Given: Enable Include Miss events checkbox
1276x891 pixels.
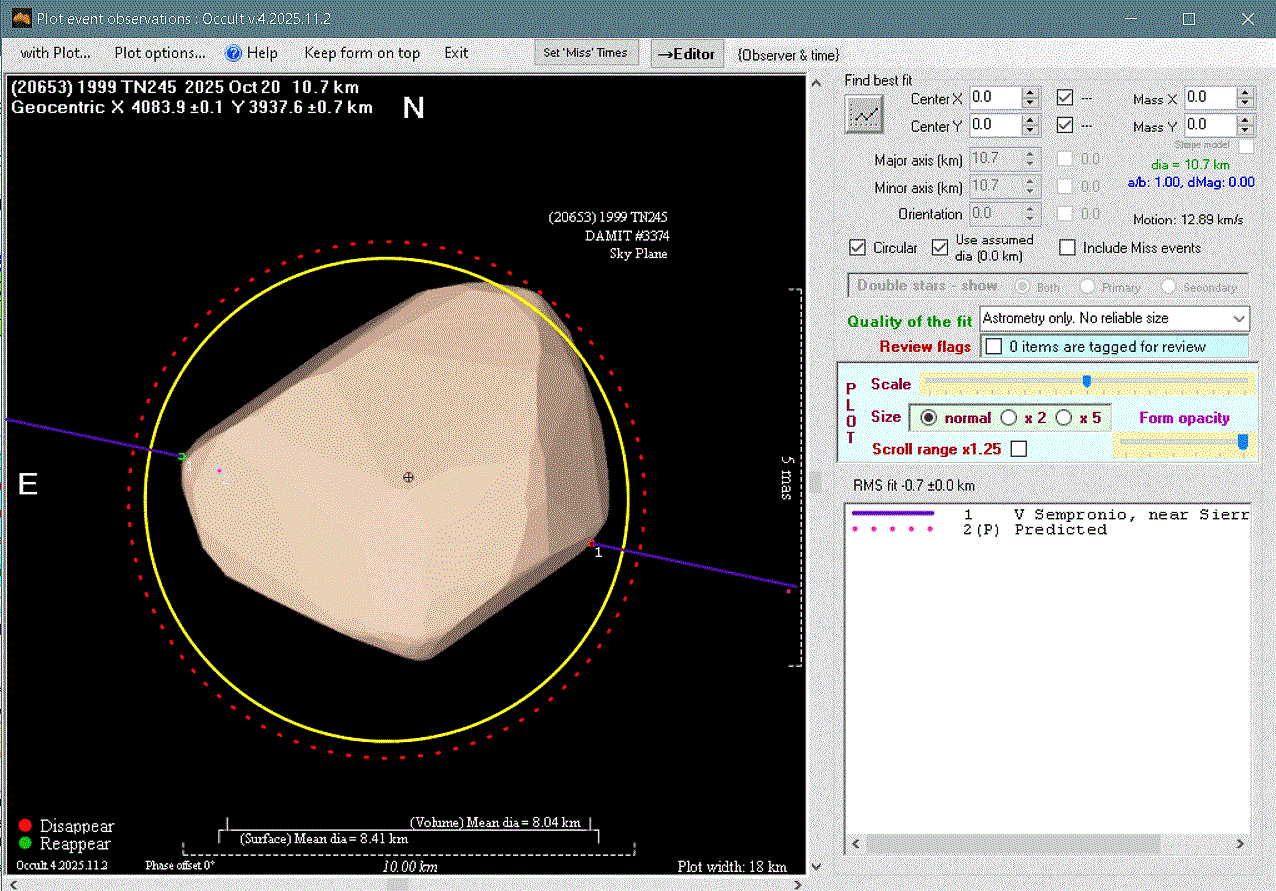Looking at the screenshot, I should pyautogui.click(x=1067, y=247).
